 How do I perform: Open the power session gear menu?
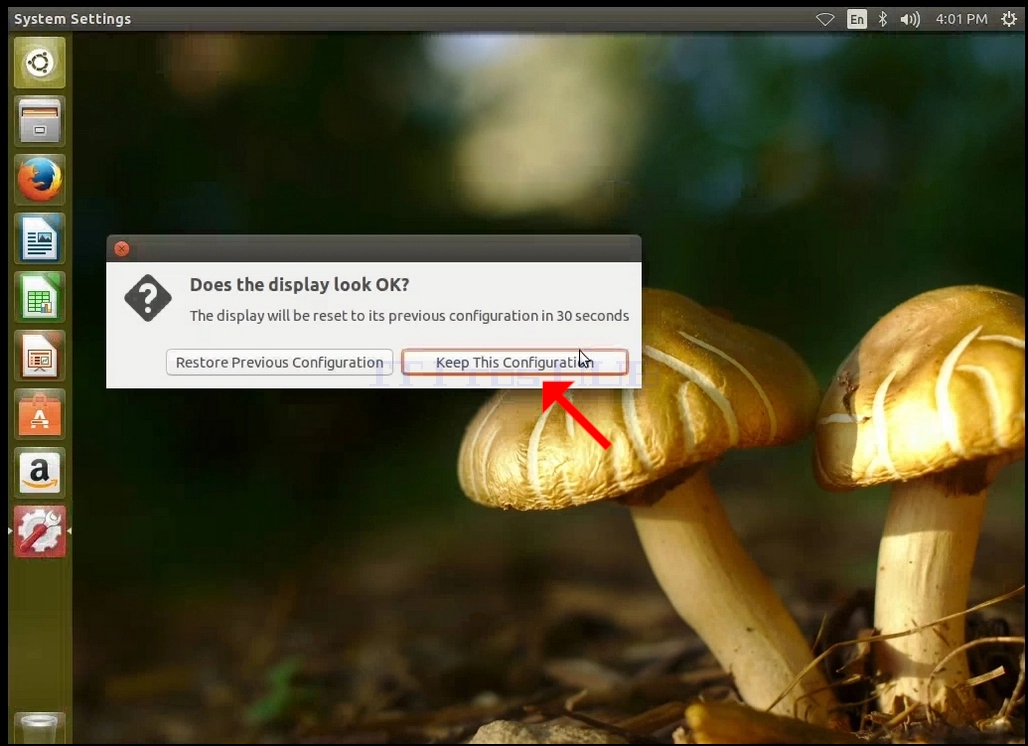pyautogui.click(x=1009, y=19)
